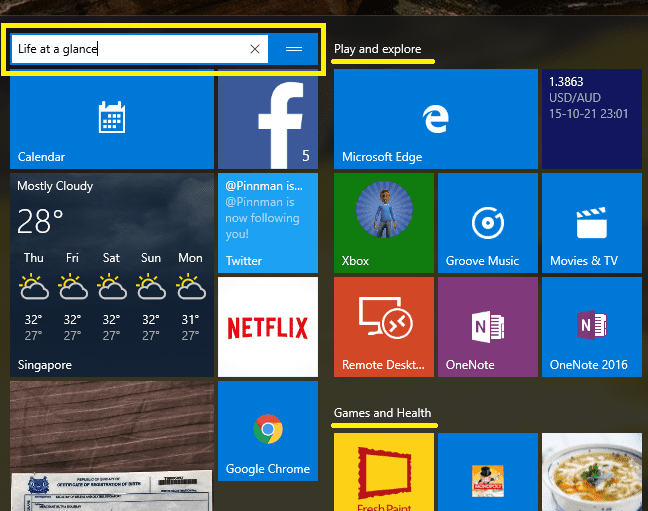This screenshot has width=648, height=511.
Task: Open the Facebook tile
Action: click(268, 119)
